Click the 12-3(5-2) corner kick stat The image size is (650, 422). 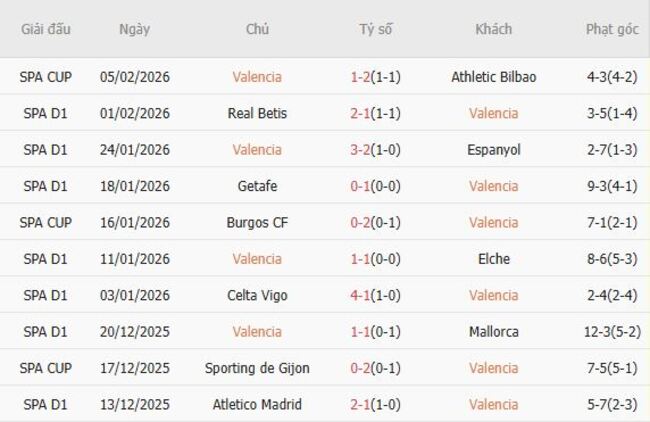pyautogui.click(x=612, y=331)
